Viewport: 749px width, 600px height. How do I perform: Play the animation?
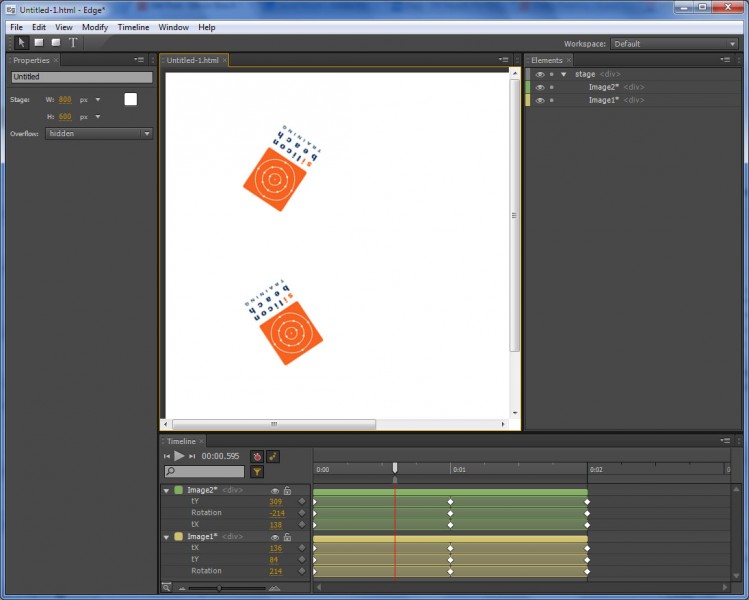tap(179, 456)
